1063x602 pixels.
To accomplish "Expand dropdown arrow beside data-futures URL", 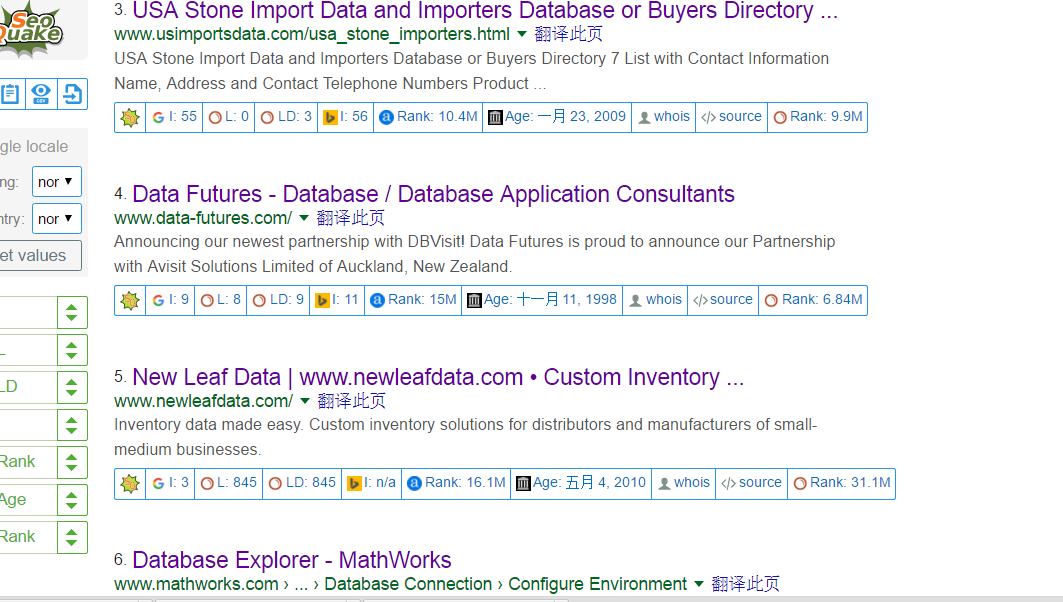I will (304, 218).
